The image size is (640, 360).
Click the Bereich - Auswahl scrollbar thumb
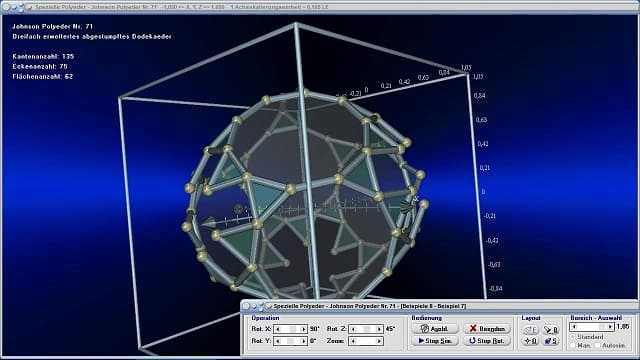coord(602,327)
